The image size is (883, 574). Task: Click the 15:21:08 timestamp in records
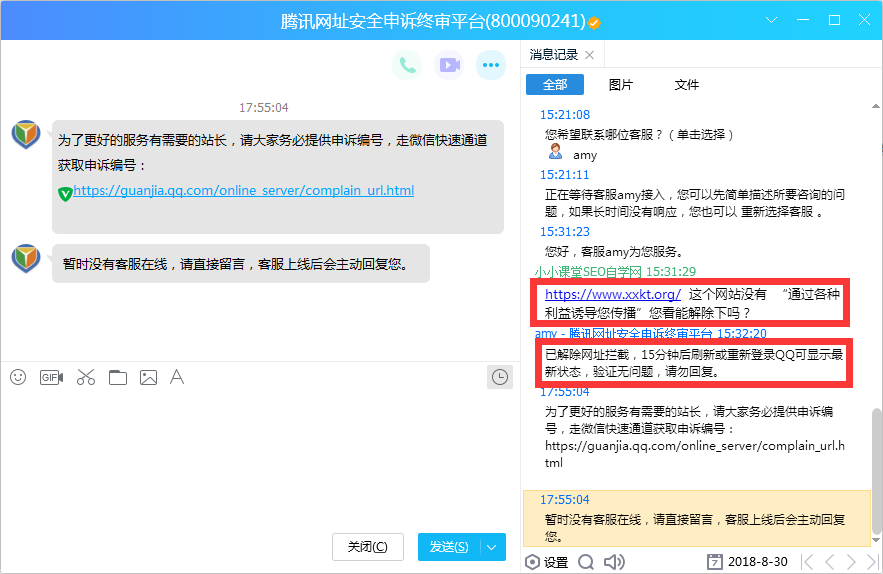point(565,115)
